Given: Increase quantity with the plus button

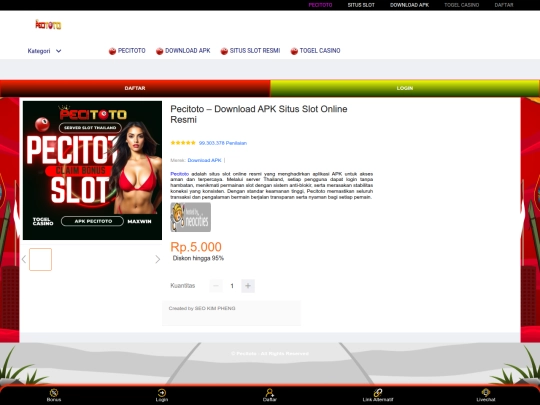Looking at the screenshot, I should tap(248, 286).
